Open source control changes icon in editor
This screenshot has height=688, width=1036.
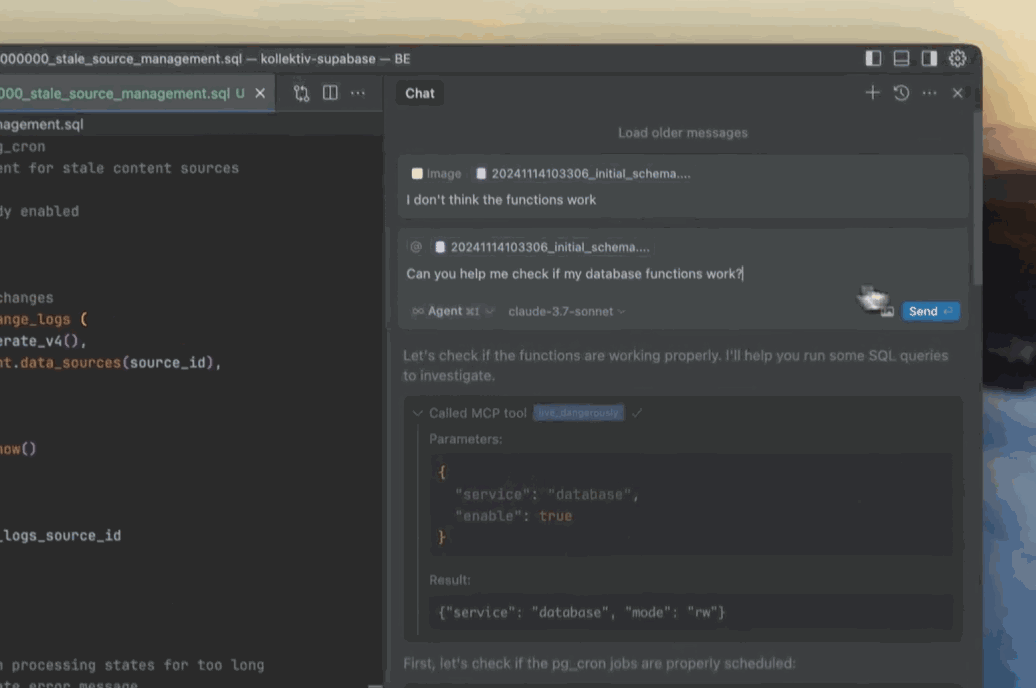[x=301, y=93]
